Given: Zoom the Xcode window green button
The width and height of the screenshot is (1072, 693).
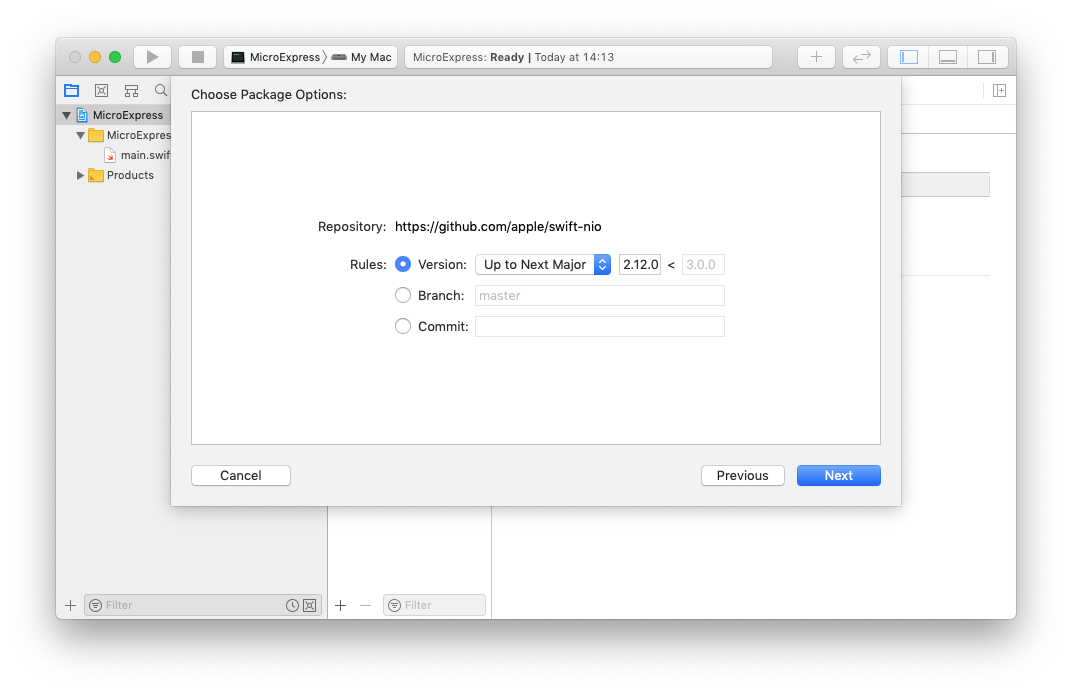Looking at the screenshot, I should coord(115,57).
